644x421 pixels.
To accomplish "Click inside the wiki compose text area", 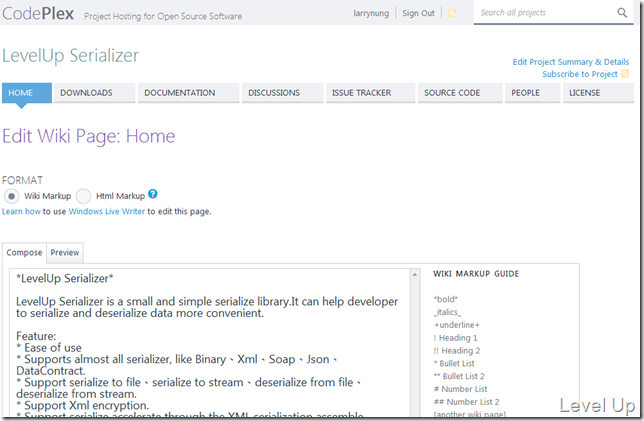I will click(x=209, y=343).
